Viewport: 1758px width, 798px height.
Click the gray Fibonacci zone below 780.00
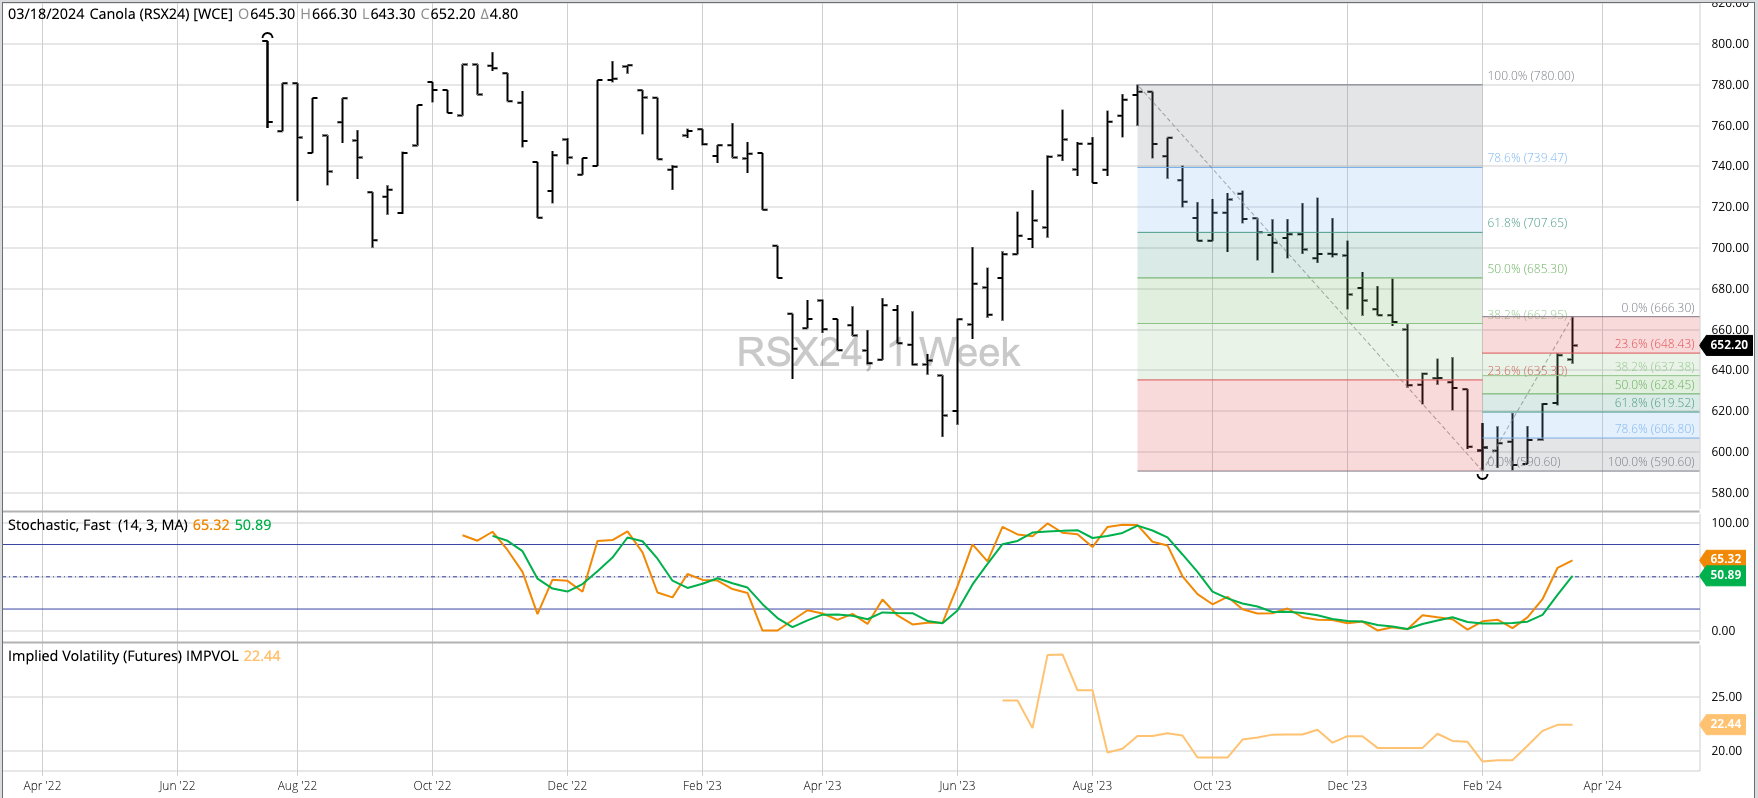(1310, 125)
